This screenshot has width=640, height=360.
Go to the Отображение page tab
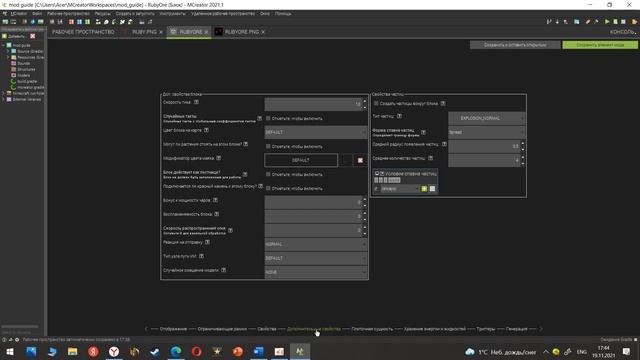(173, 329)
